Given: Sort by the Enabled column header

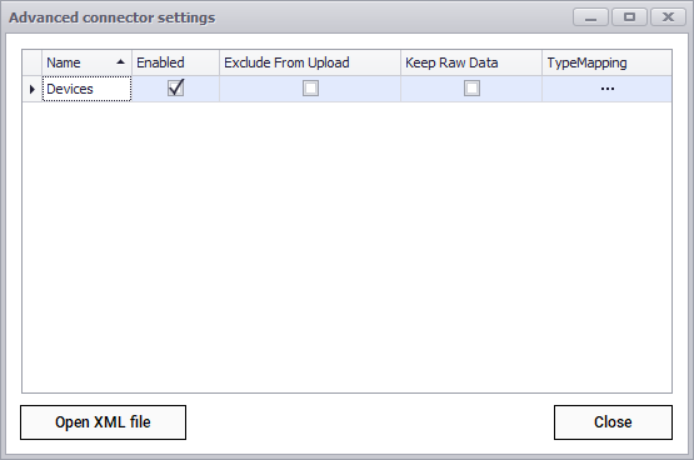Looking at the screenshot, I should pos(175,63).
